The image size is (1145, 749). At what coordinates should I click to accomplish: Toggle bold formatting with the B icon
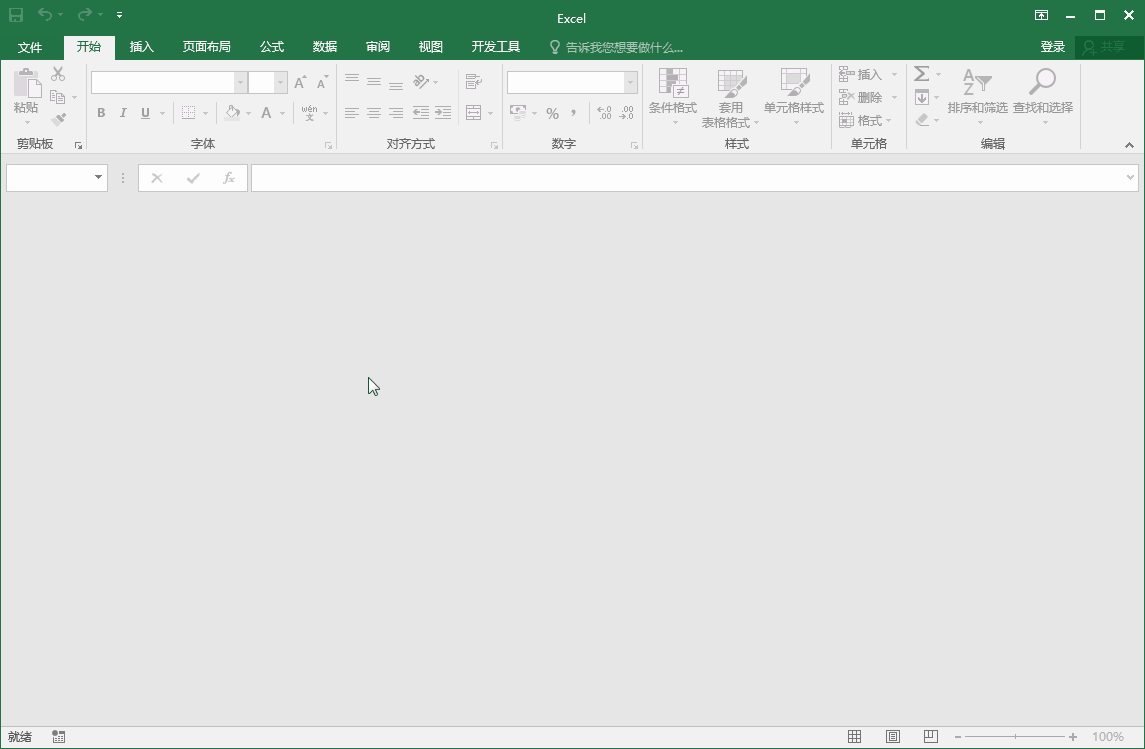pos(100,113)
